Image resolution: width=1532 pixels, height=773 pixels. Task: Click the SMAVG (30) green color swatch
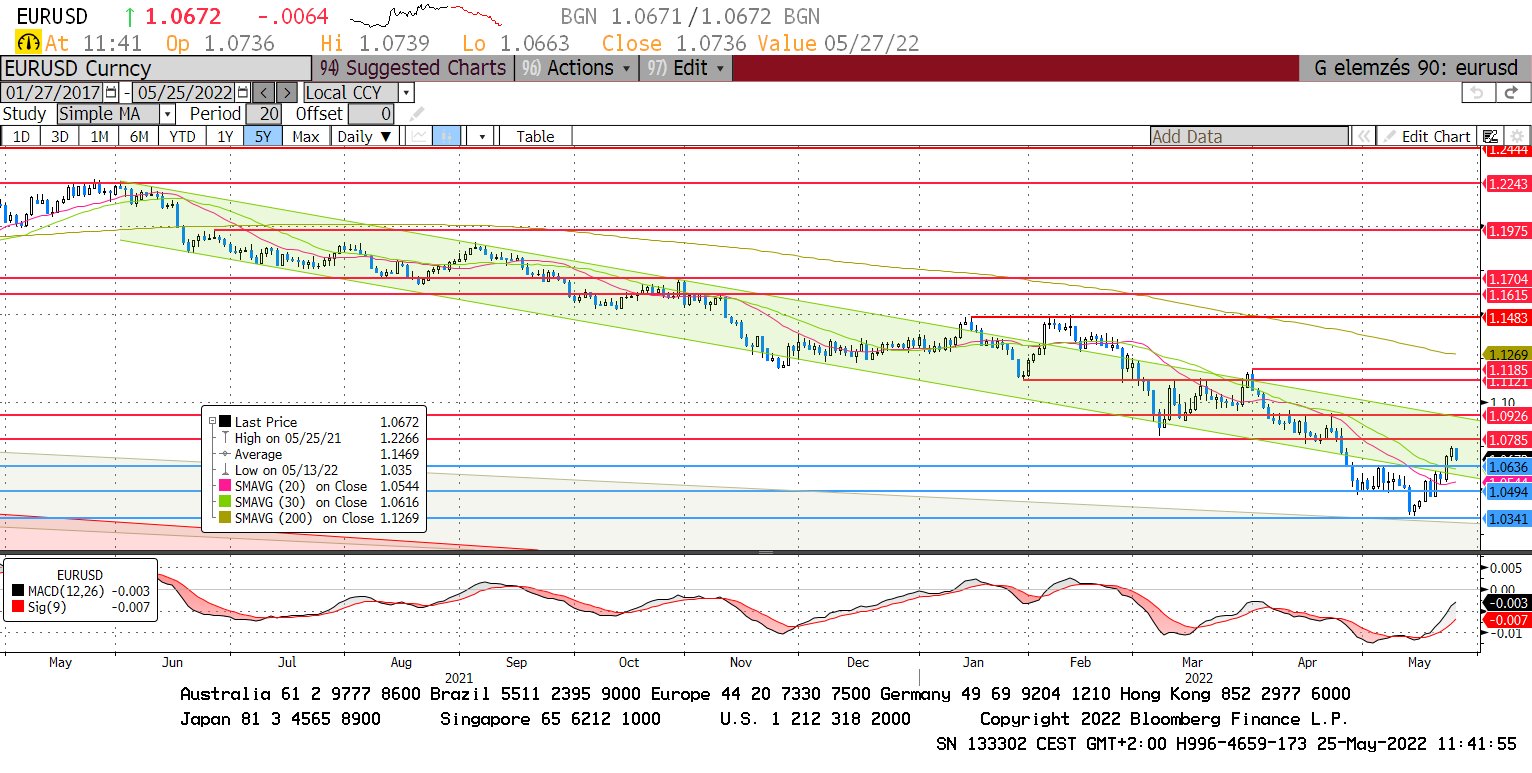(x=225, y=502)
